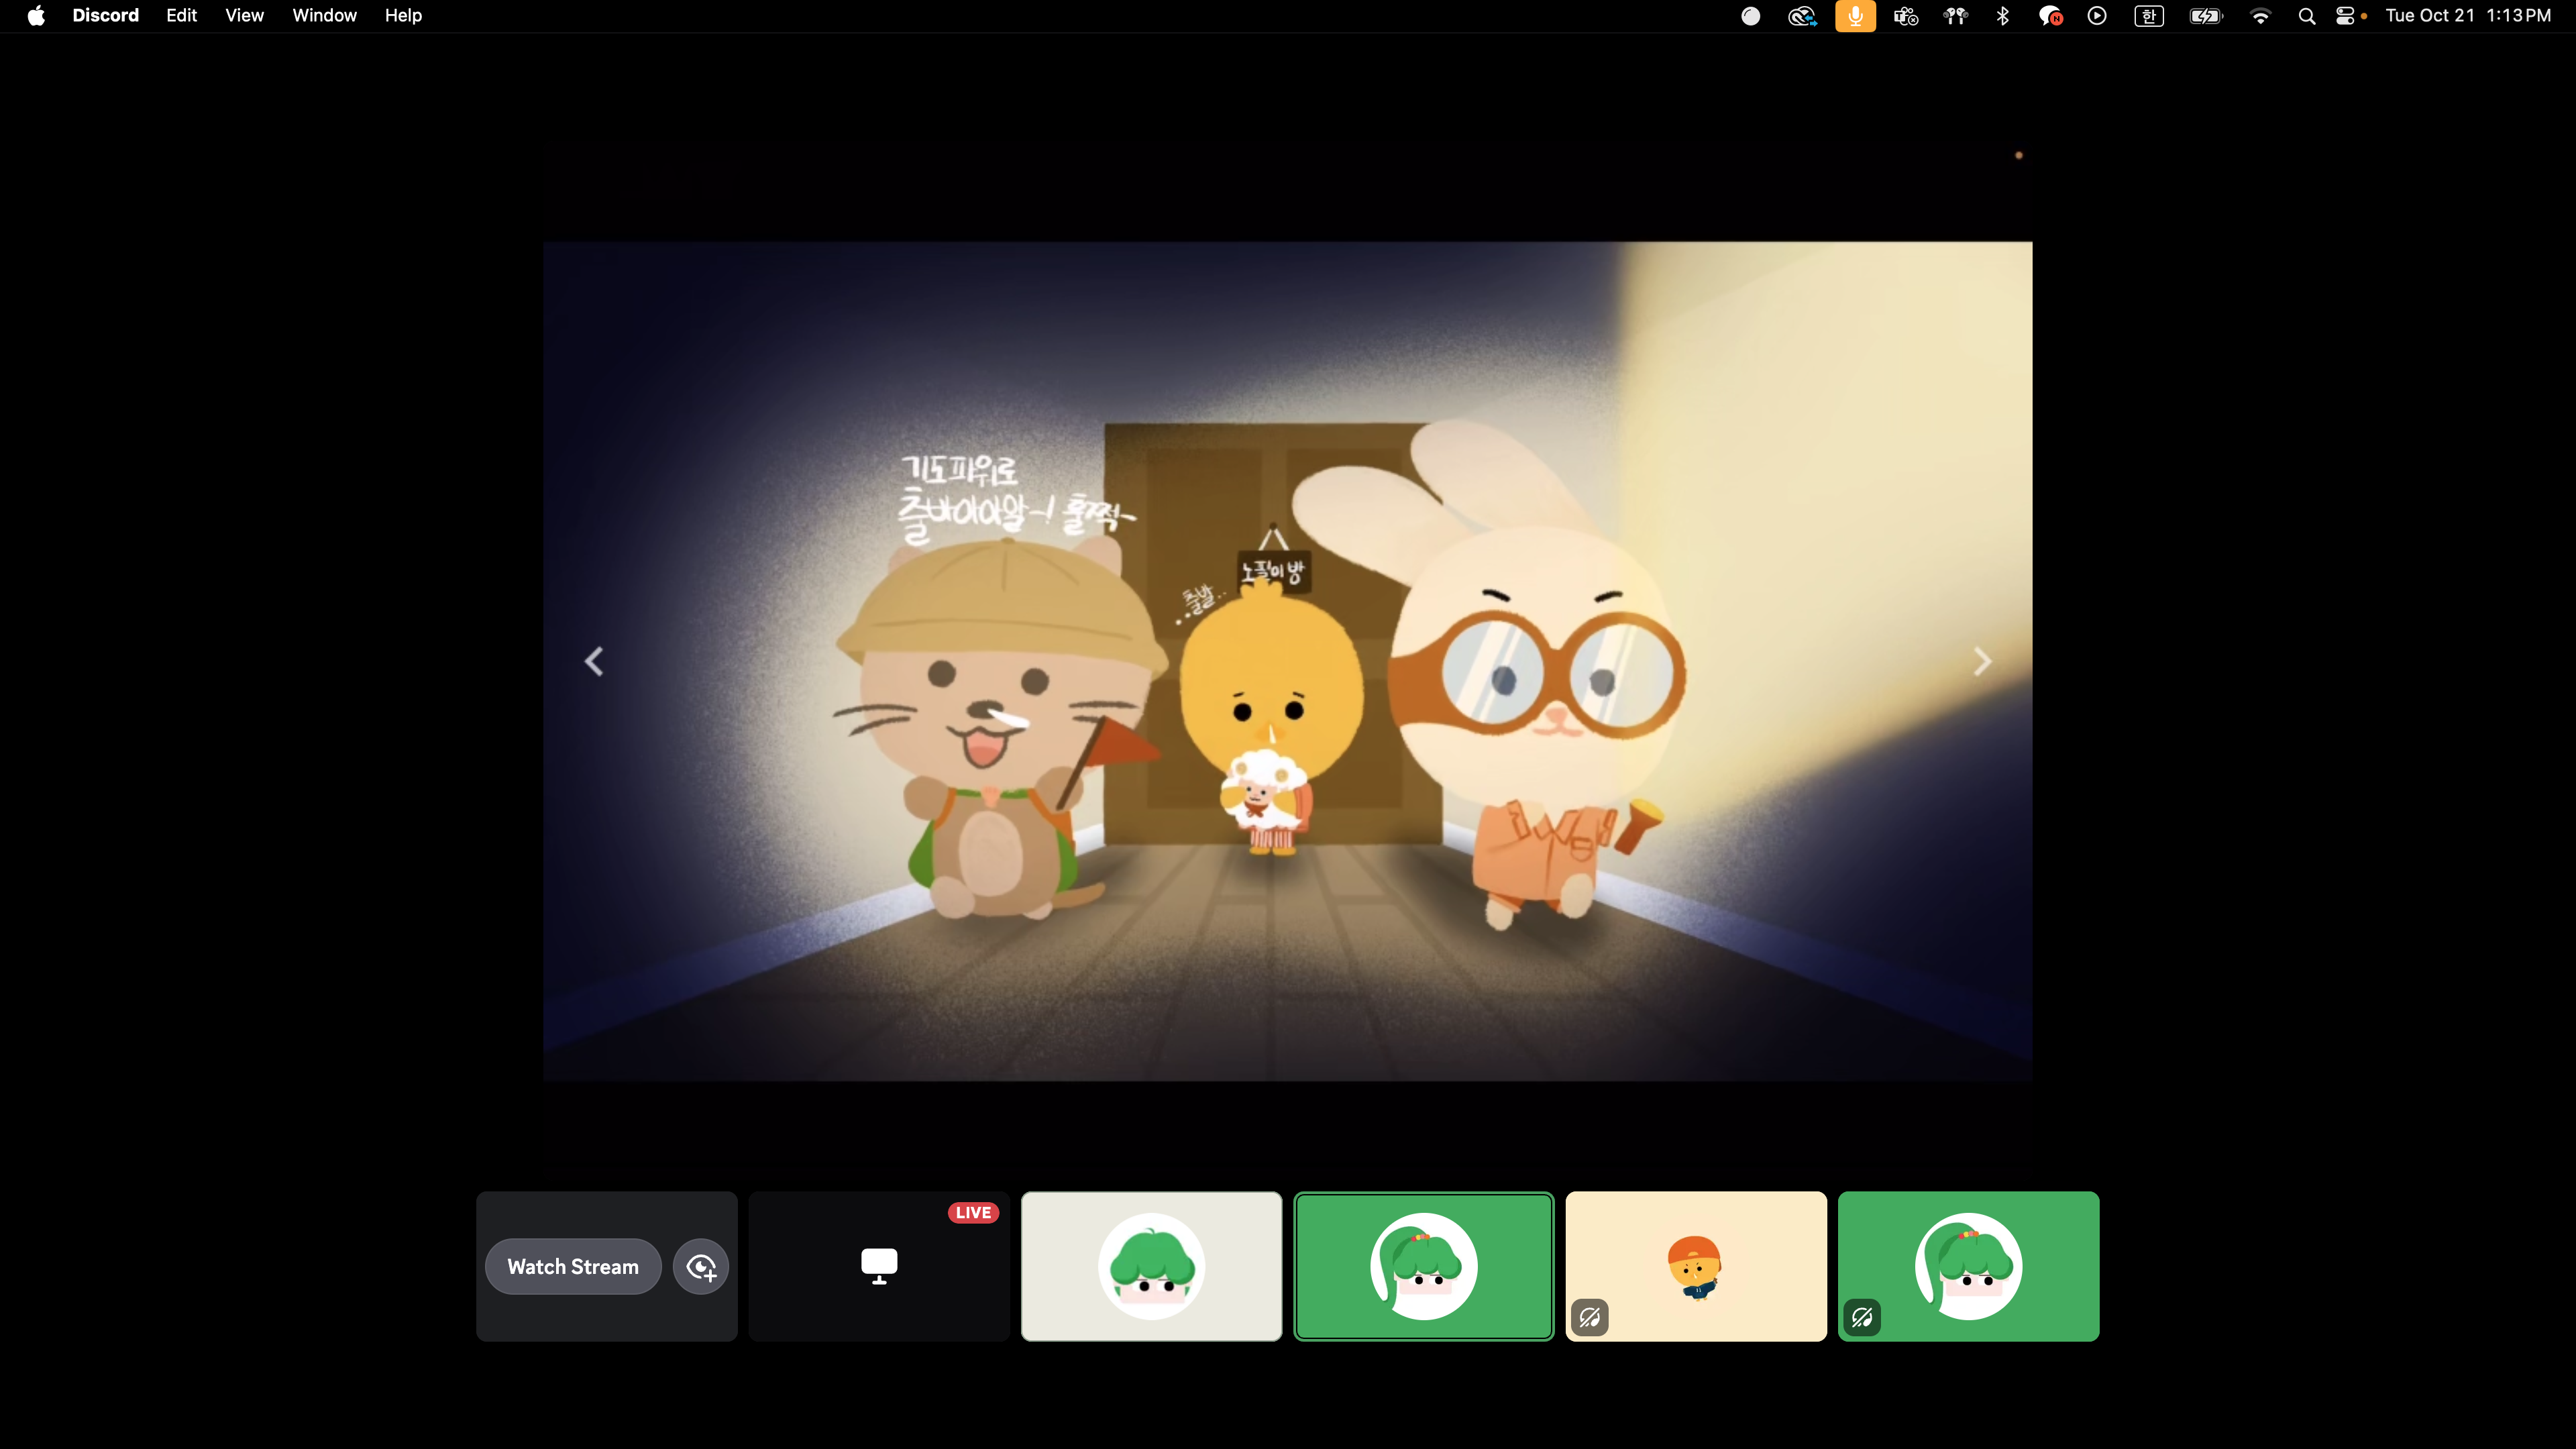2576x1449 pixels.
Task: Go to the previous image with the left chevron
Action: tap(594, 661)
